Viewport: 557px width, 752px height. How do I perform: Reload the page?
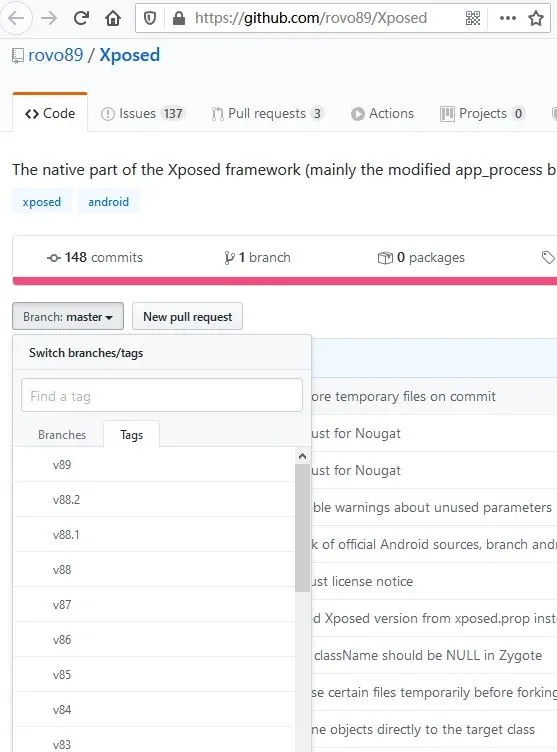pyautogui.click(x=81, y=18)
